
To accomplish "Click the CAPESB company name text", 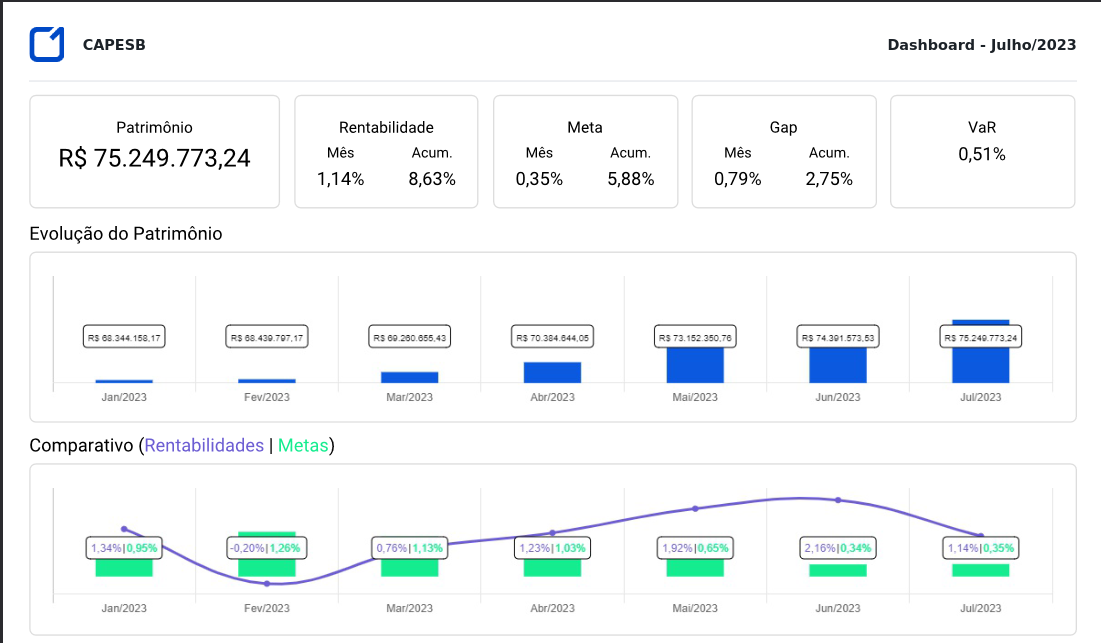I will pos(114,45).
